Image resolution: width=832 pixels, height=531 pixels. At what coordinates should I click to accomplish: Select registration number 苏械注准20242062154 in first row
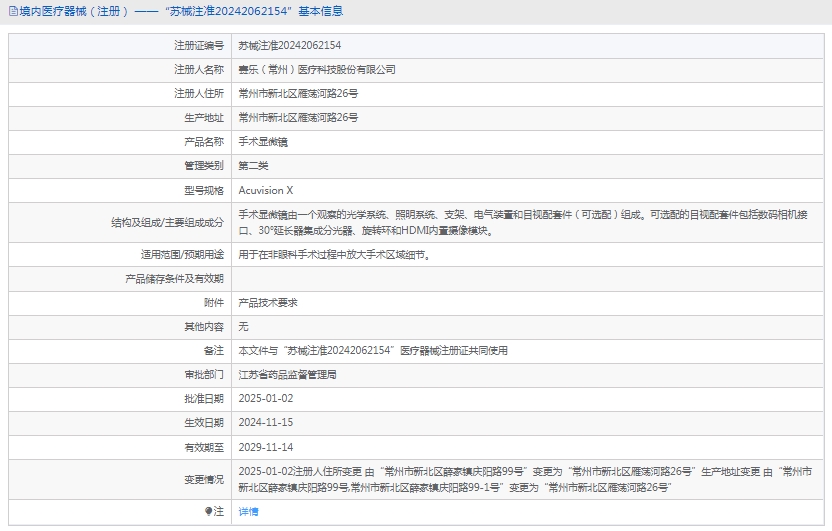click(289, 46)
